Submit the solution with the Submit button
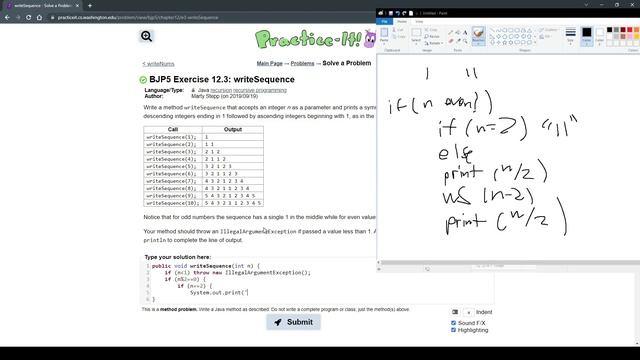640x360 pixels. pyautogui.click(x=293, y=322)
